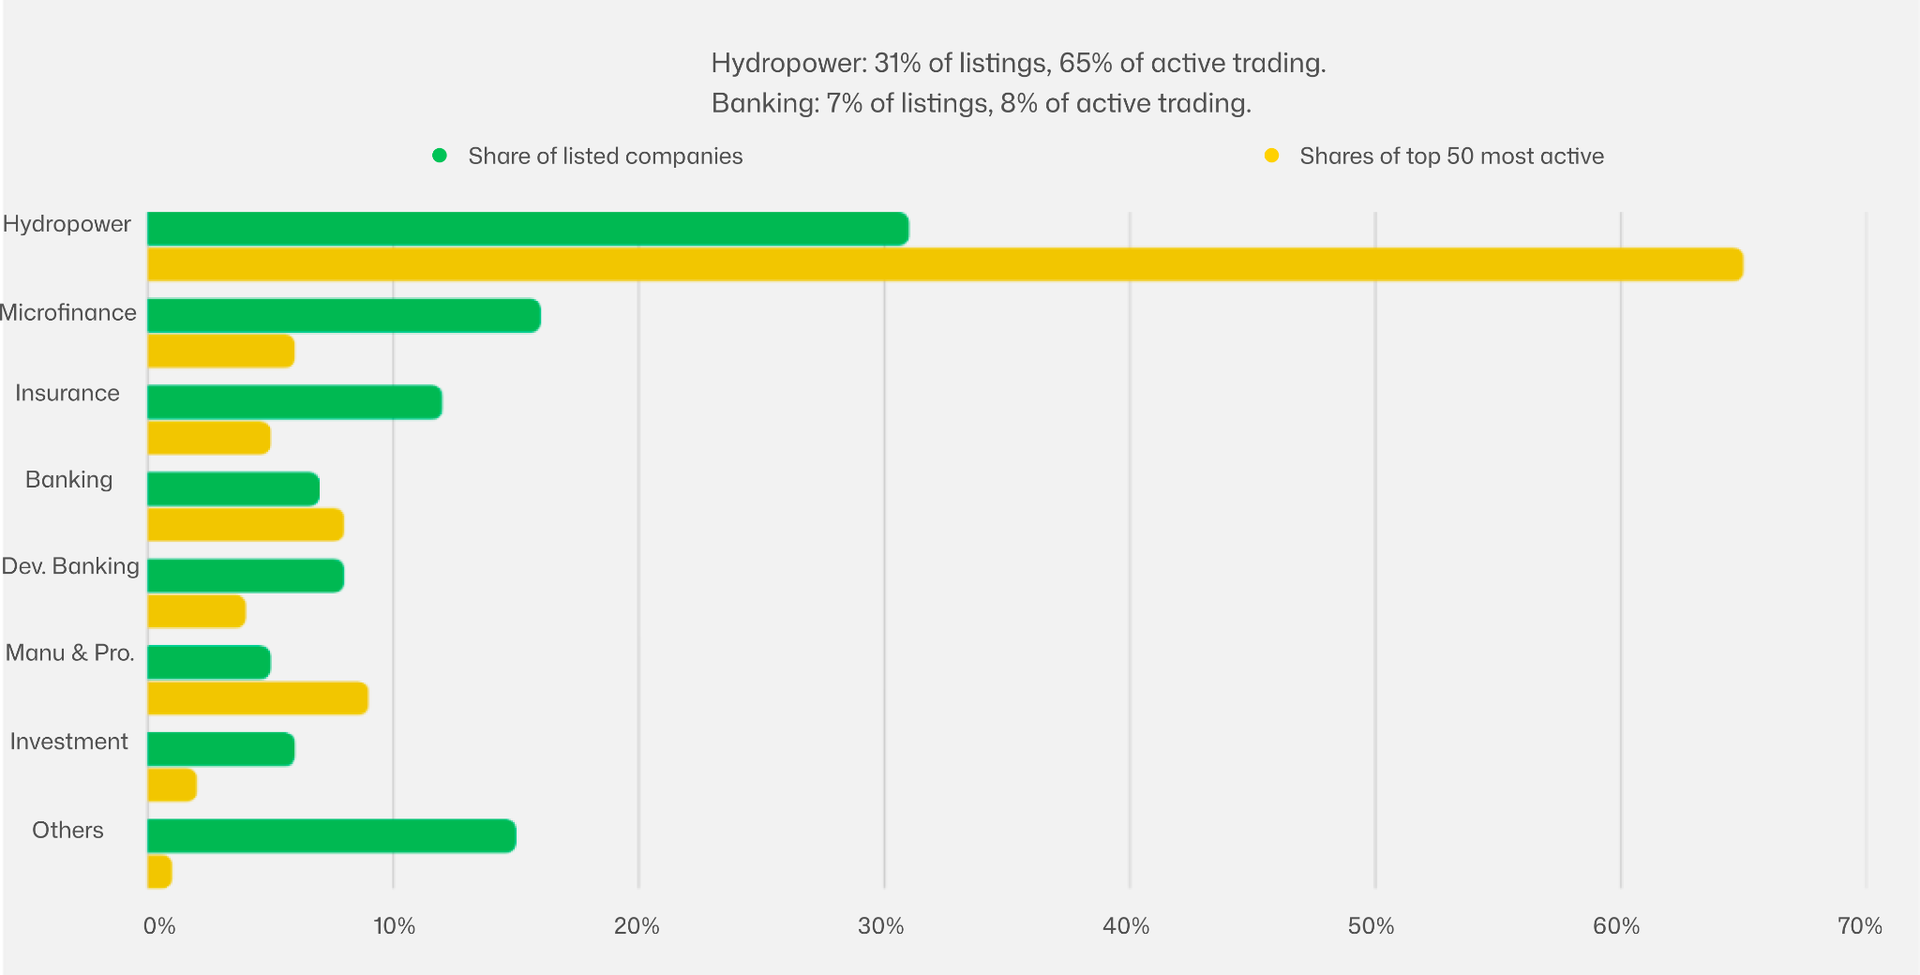
Task: Click the chart title about Hydropower listings
Action: [x=1018, y=63]
